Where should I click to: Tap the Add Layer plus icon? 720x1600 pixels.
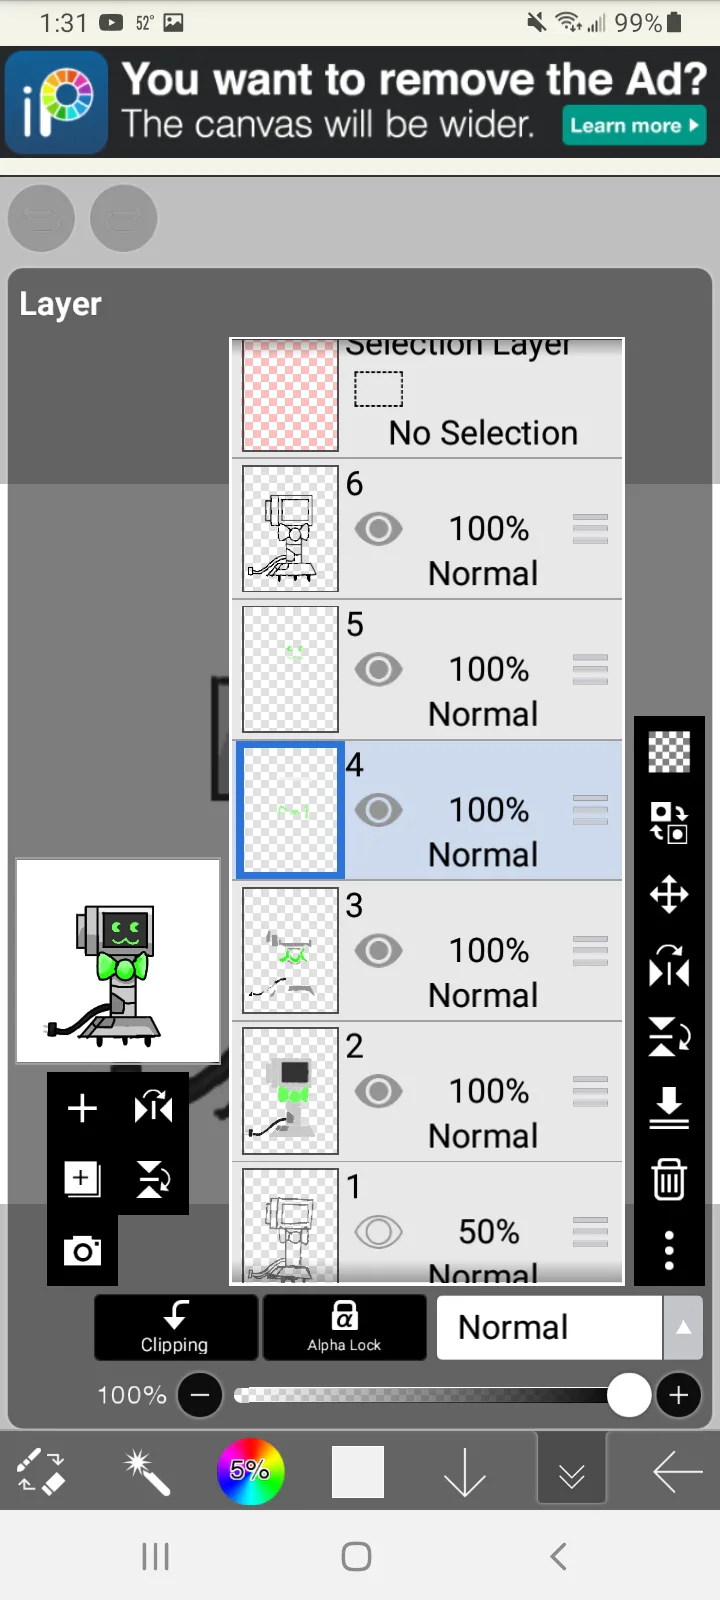[x=82, y=1108]
